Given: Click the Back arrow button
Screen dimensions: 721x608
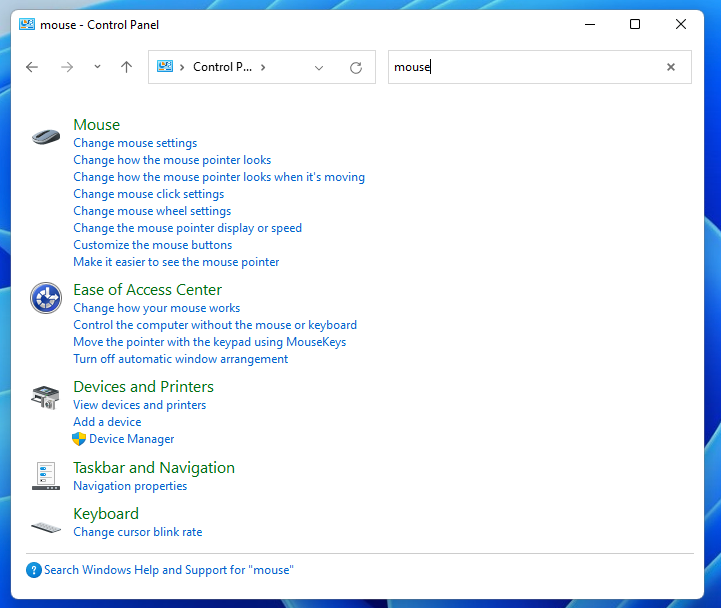Looking at the screenshot, I should (x=32, y=67).
